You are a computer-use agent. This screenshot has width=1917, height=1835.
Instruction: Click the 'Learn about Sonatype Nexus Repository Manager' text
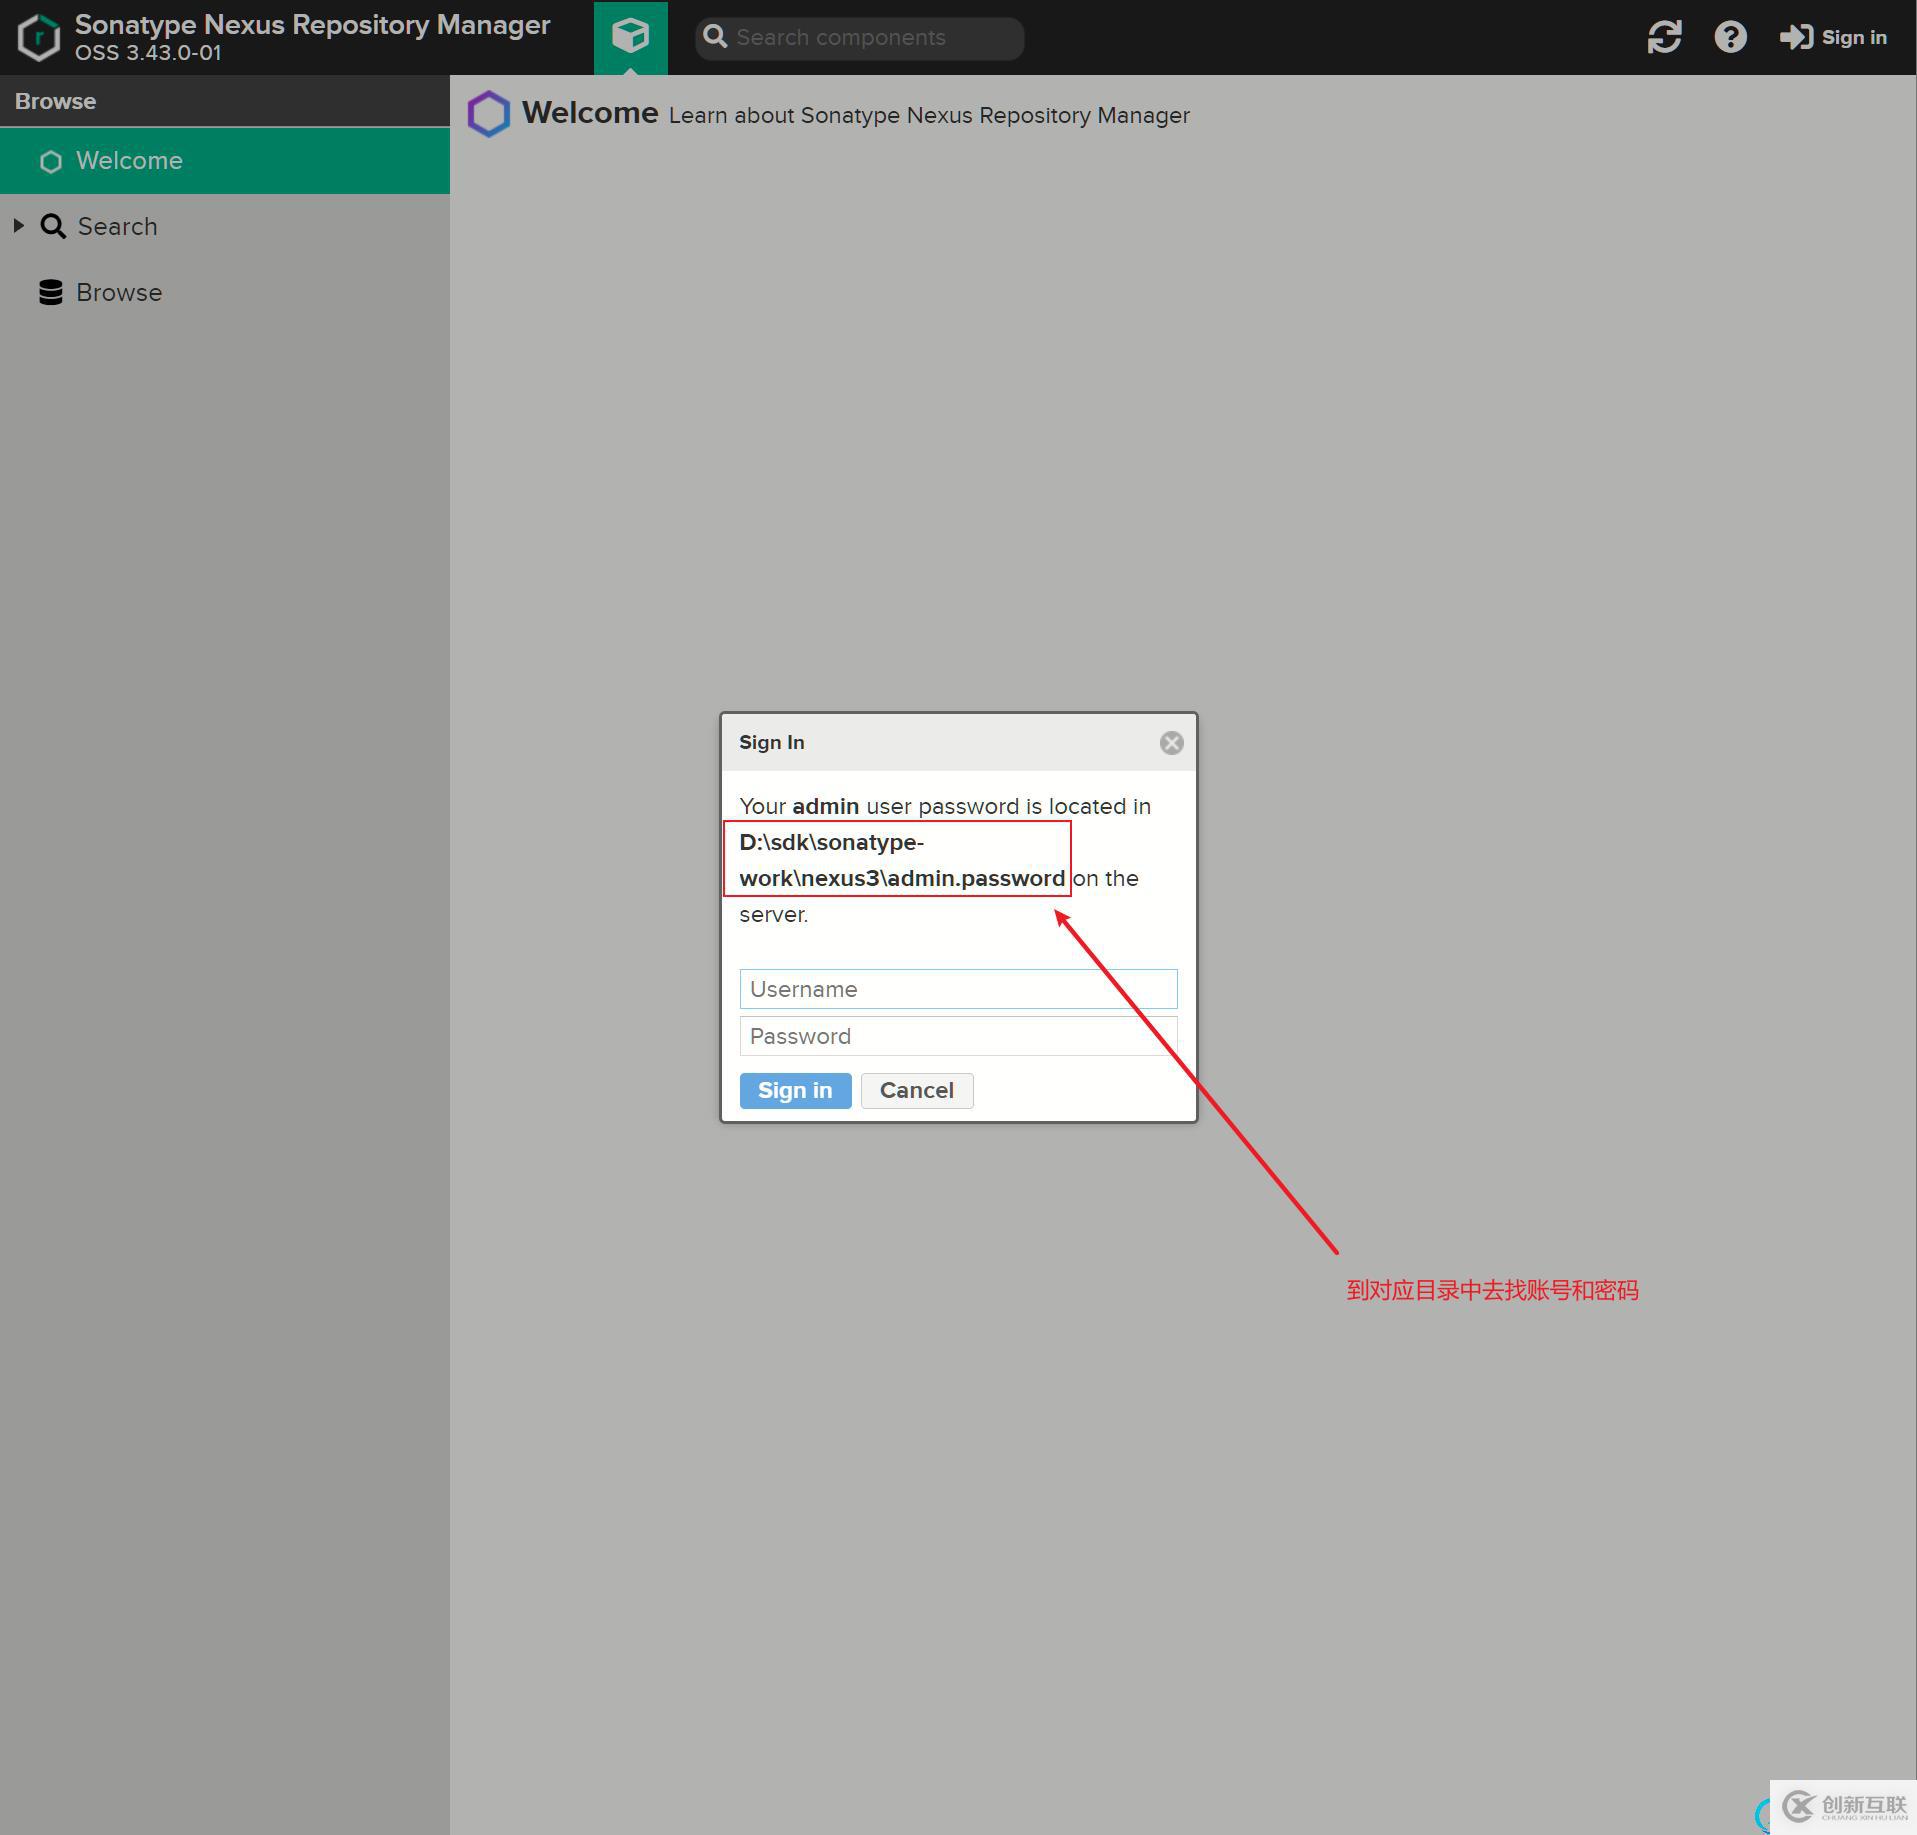(x=929, y=116)
